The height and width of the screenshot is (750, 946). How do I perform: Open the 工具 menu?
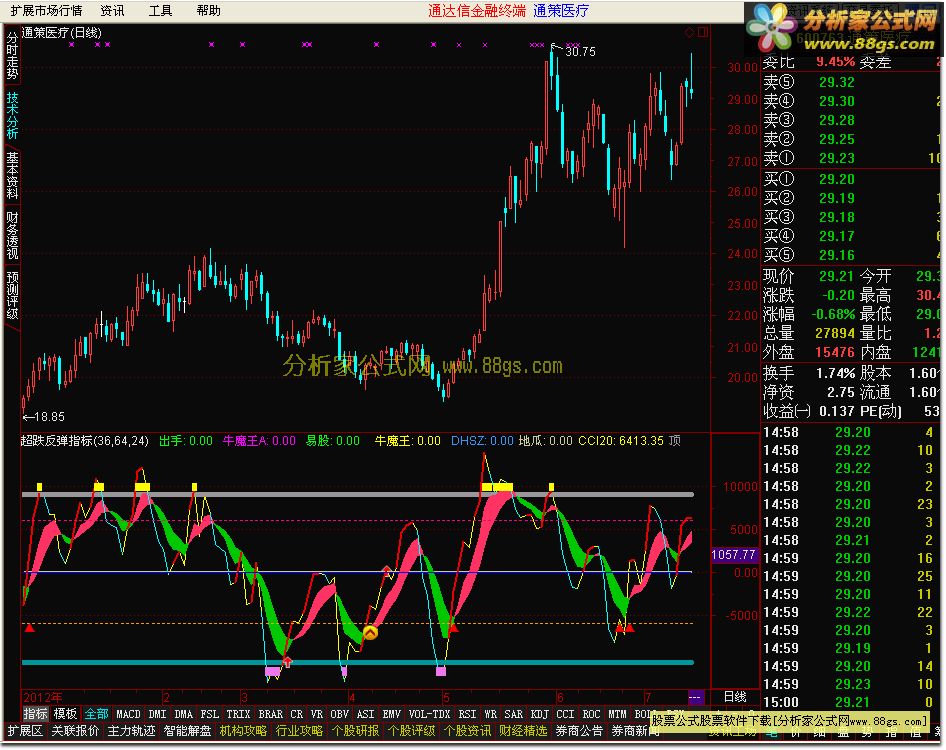pos(160,11)
